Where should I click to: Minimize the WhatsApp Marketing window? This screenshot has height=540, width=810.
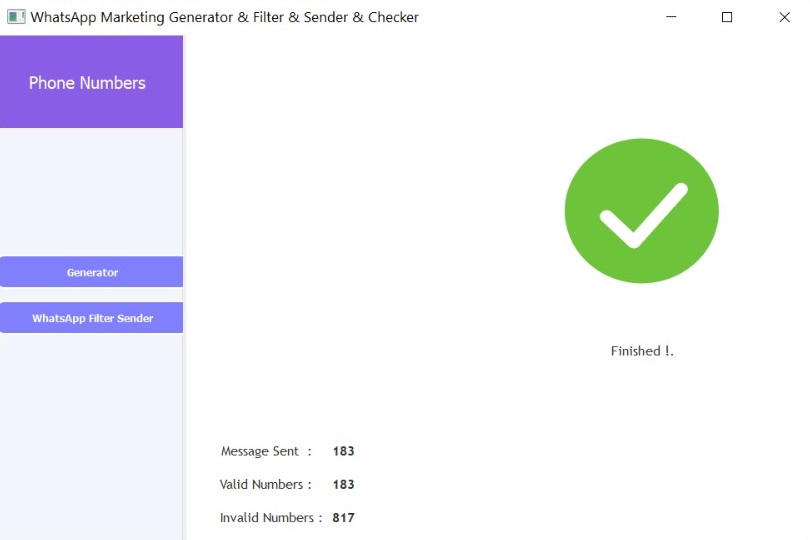pos(671,17)
